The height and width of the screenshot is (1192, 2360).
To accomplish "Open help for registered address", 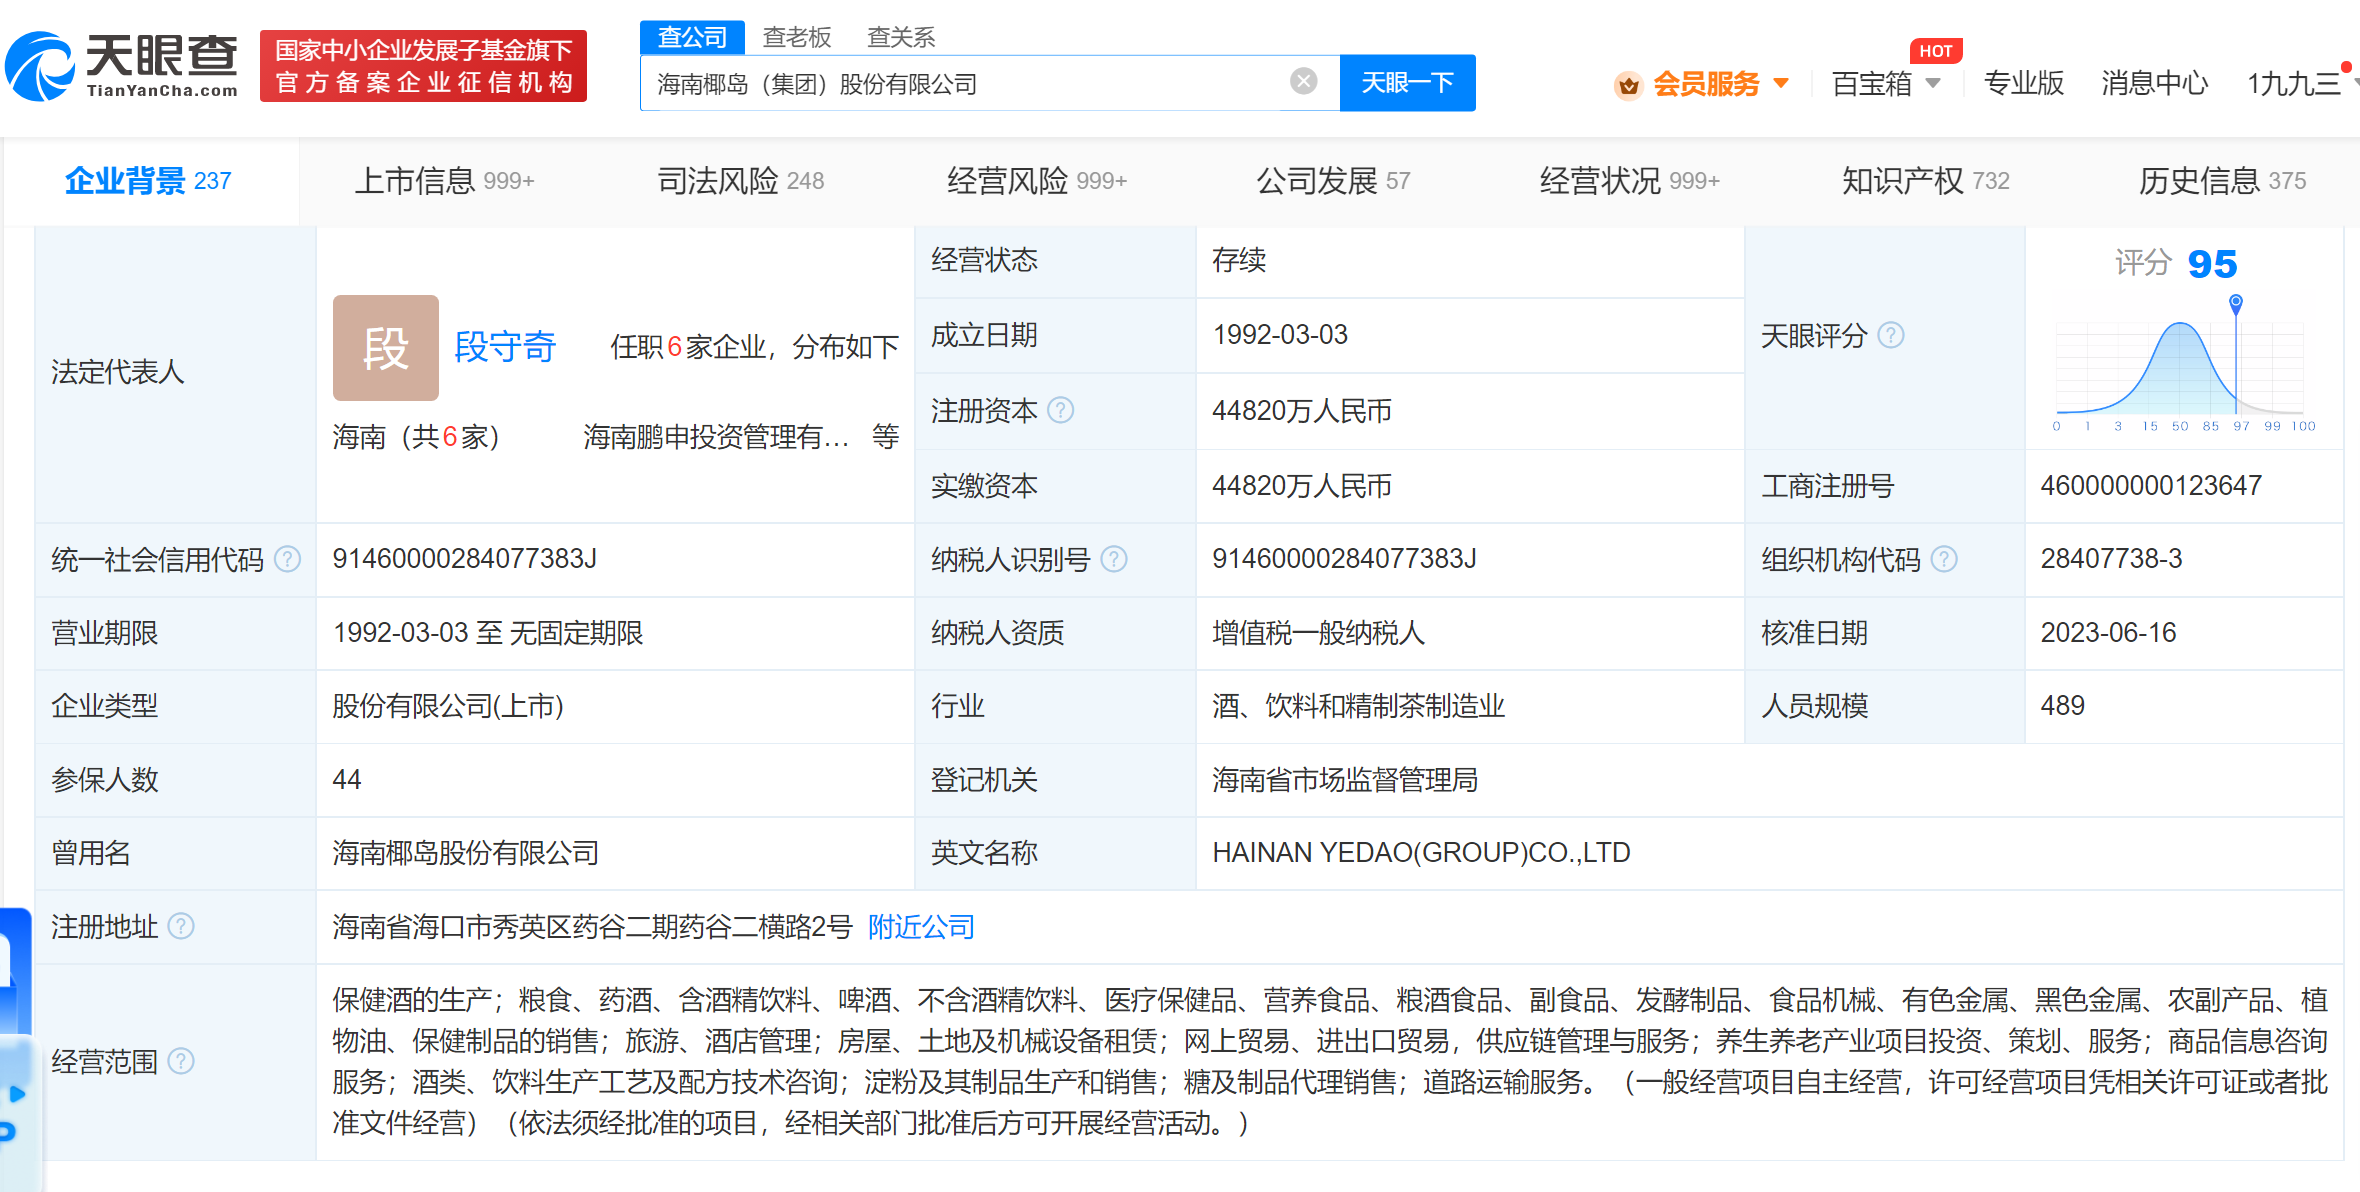I will (181, 927).
